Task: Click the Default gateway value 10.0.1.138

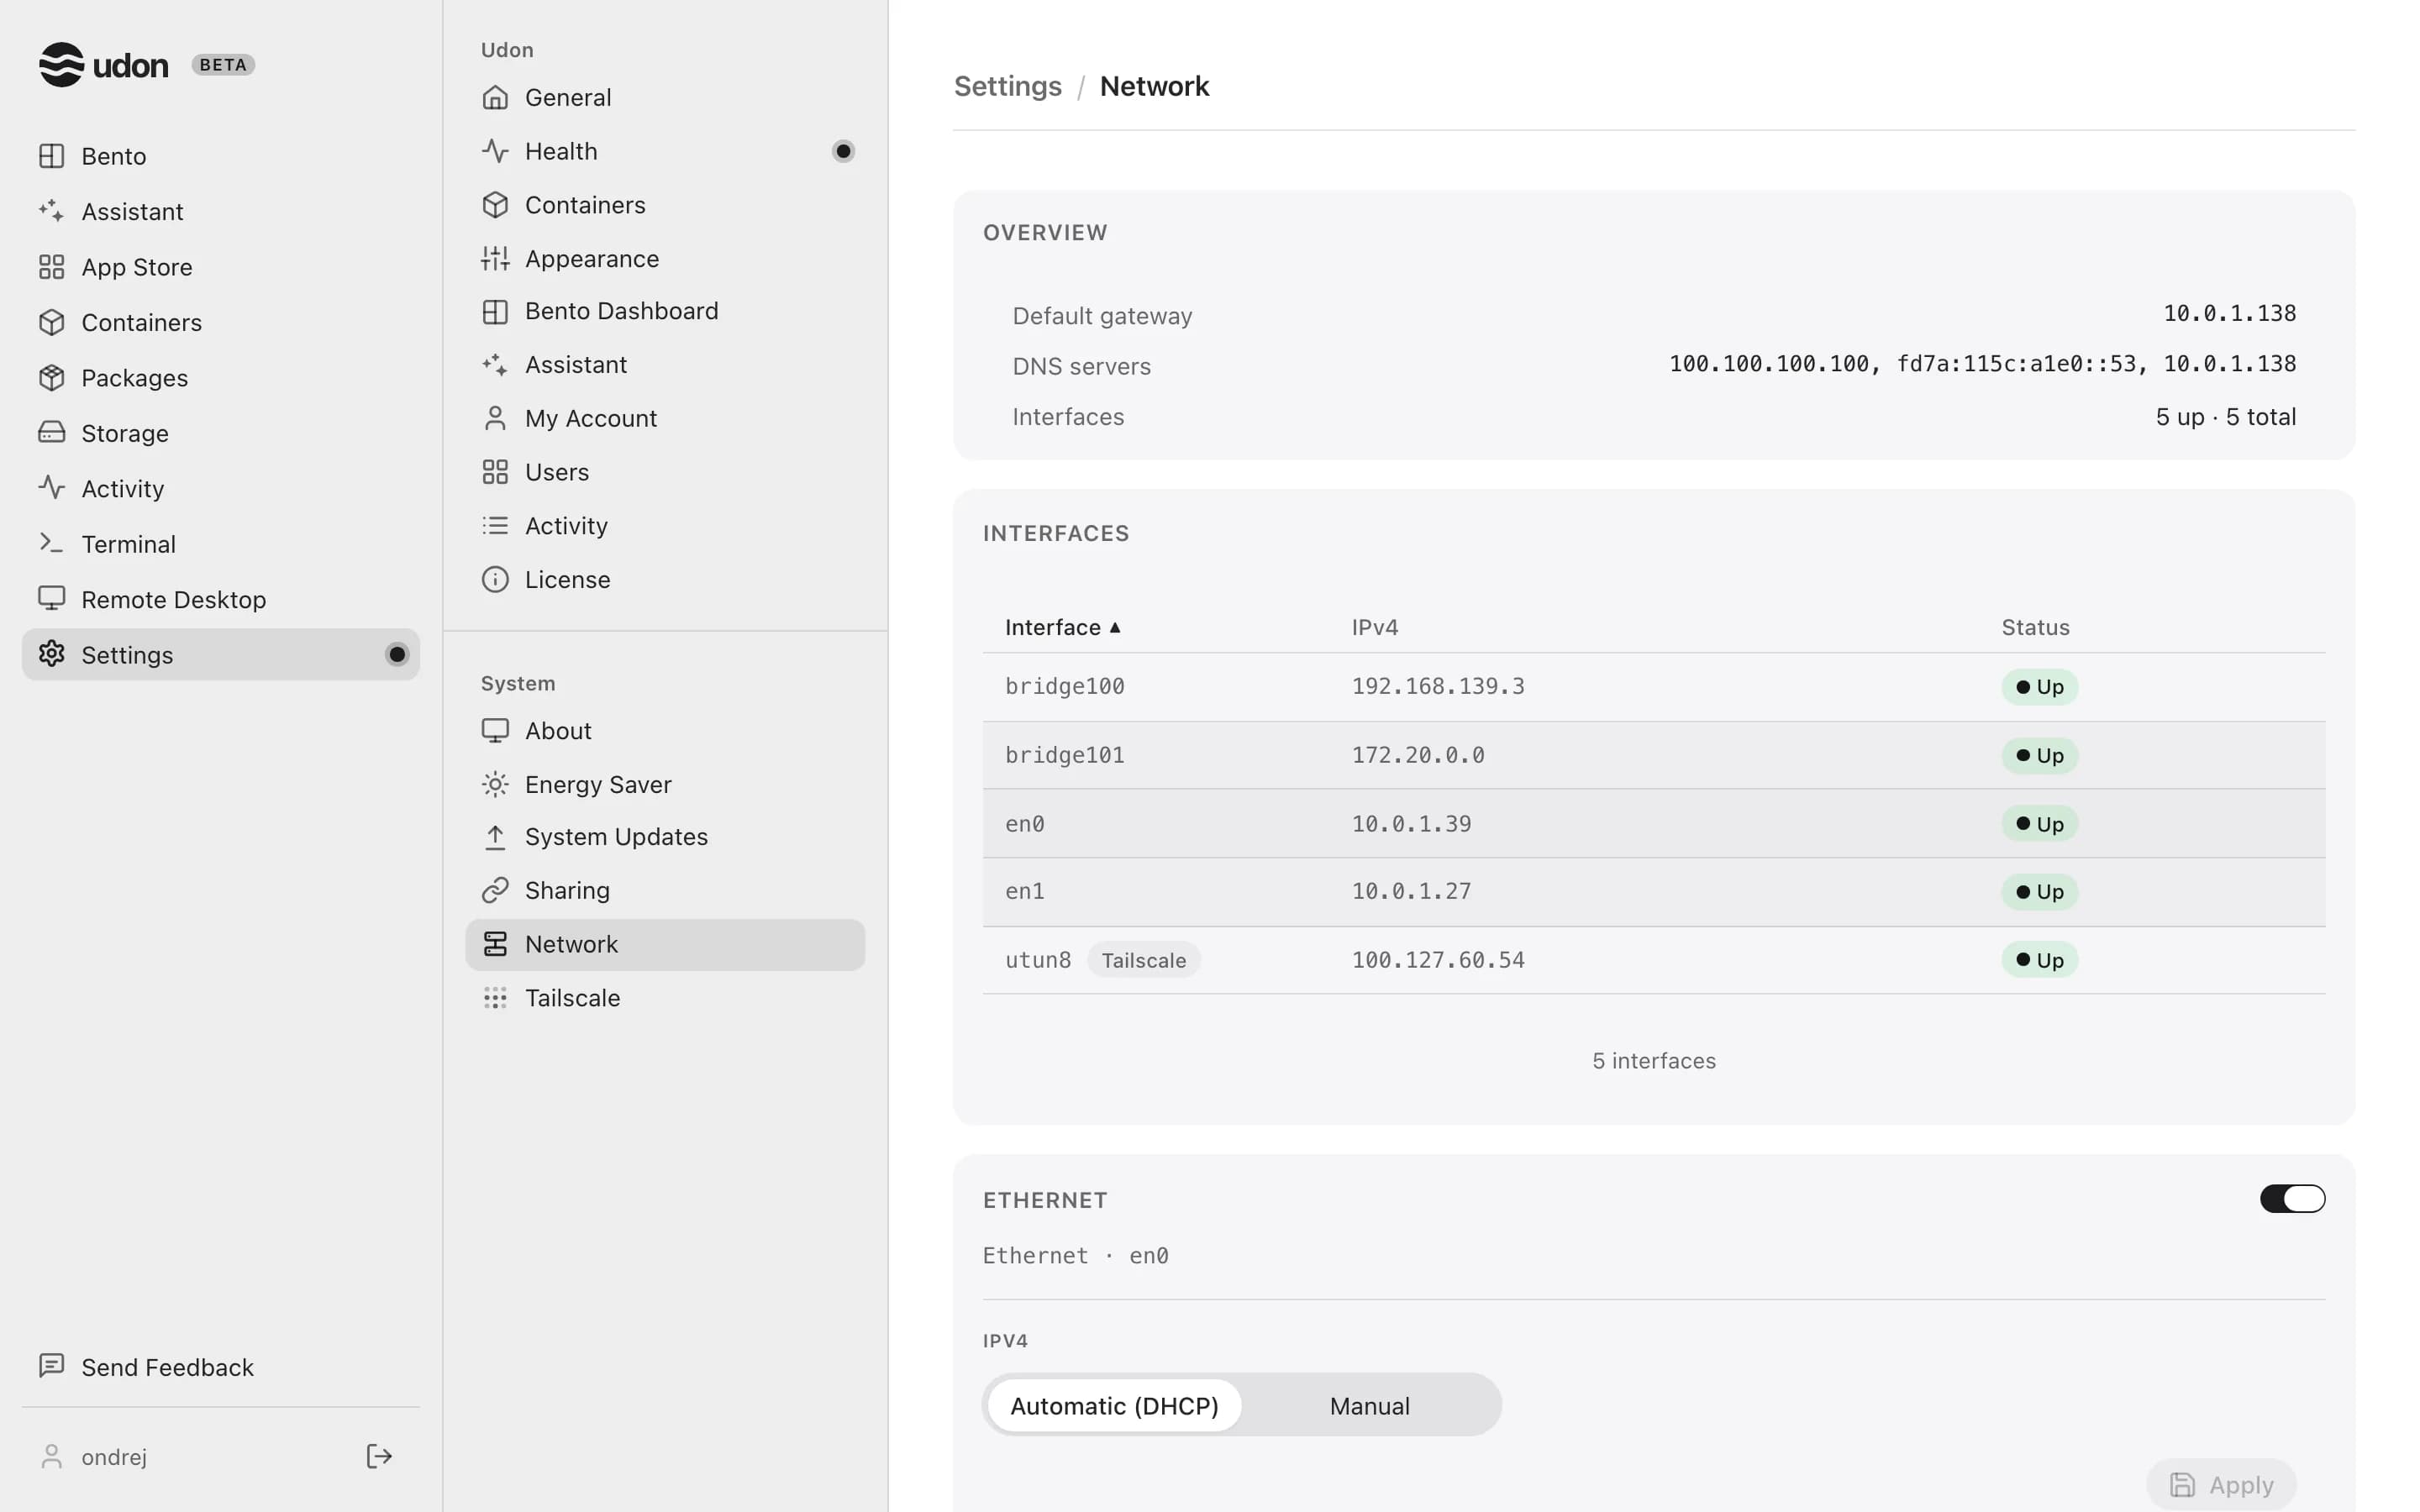Action: (2229, 313)
